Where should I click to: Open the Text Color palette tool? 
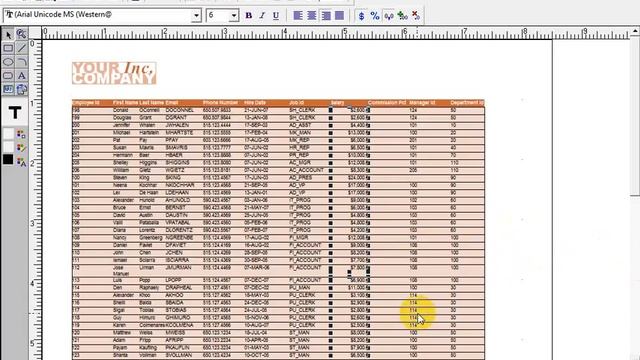point(21,162)
